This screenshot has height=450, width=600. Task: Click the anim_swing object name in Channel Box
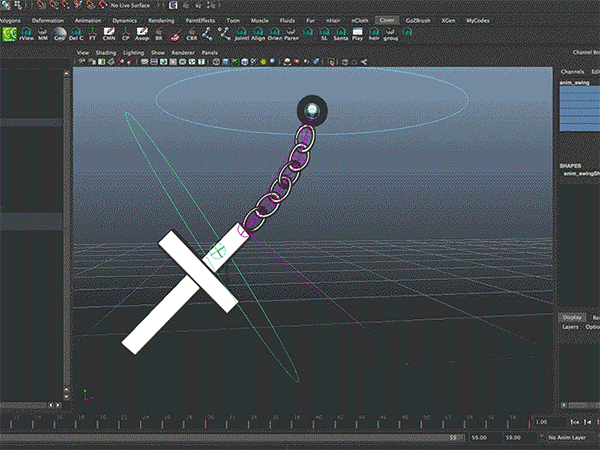(574, 82)
